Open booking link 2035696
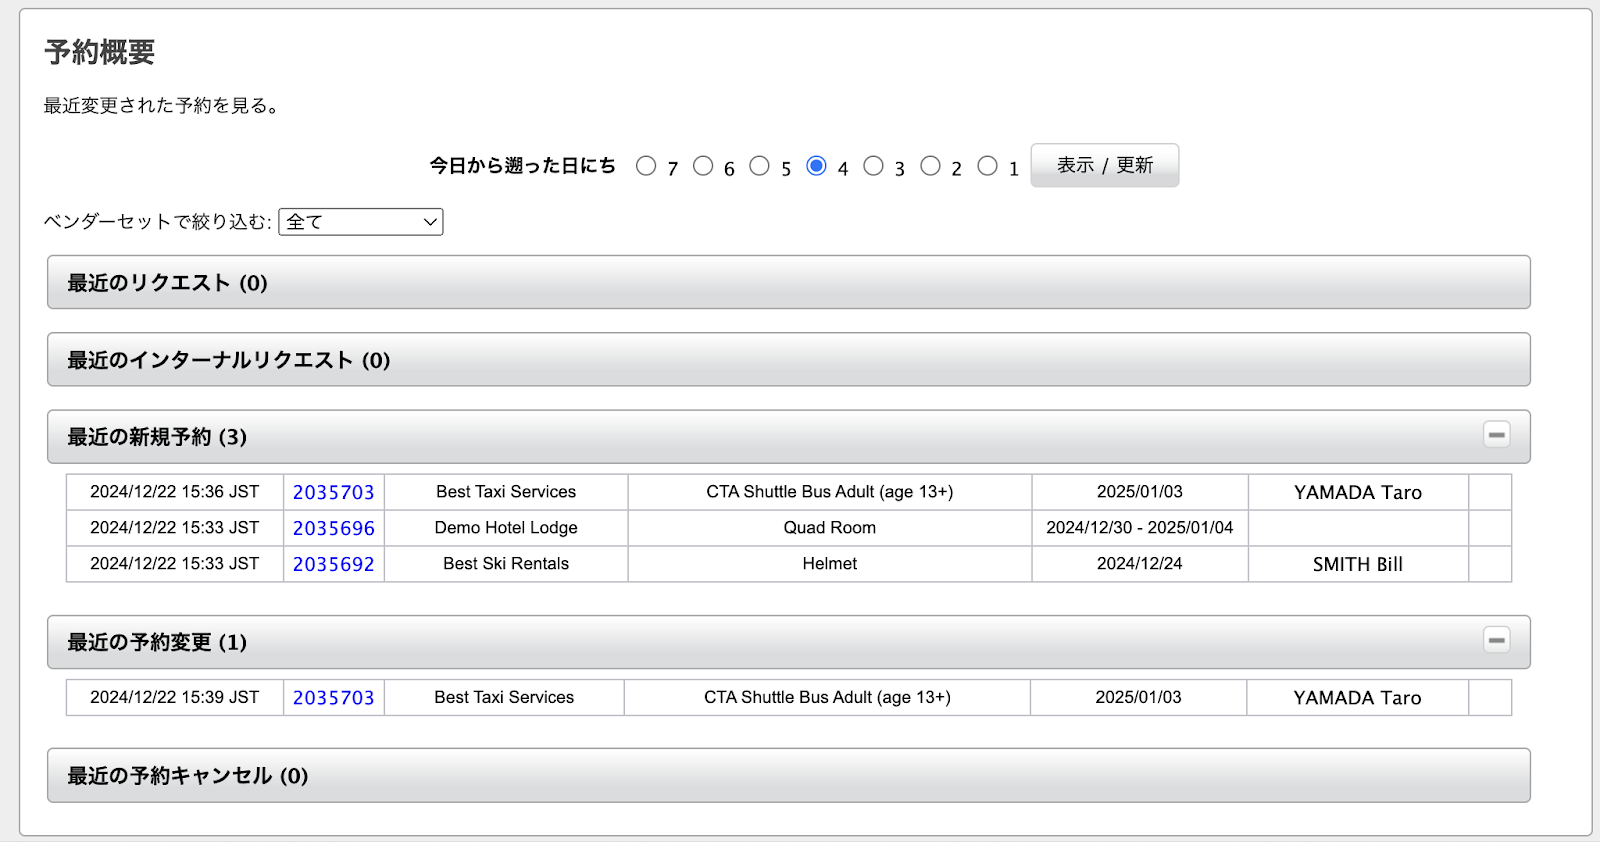Viewport: 1600px width, 842px height. 333,528
